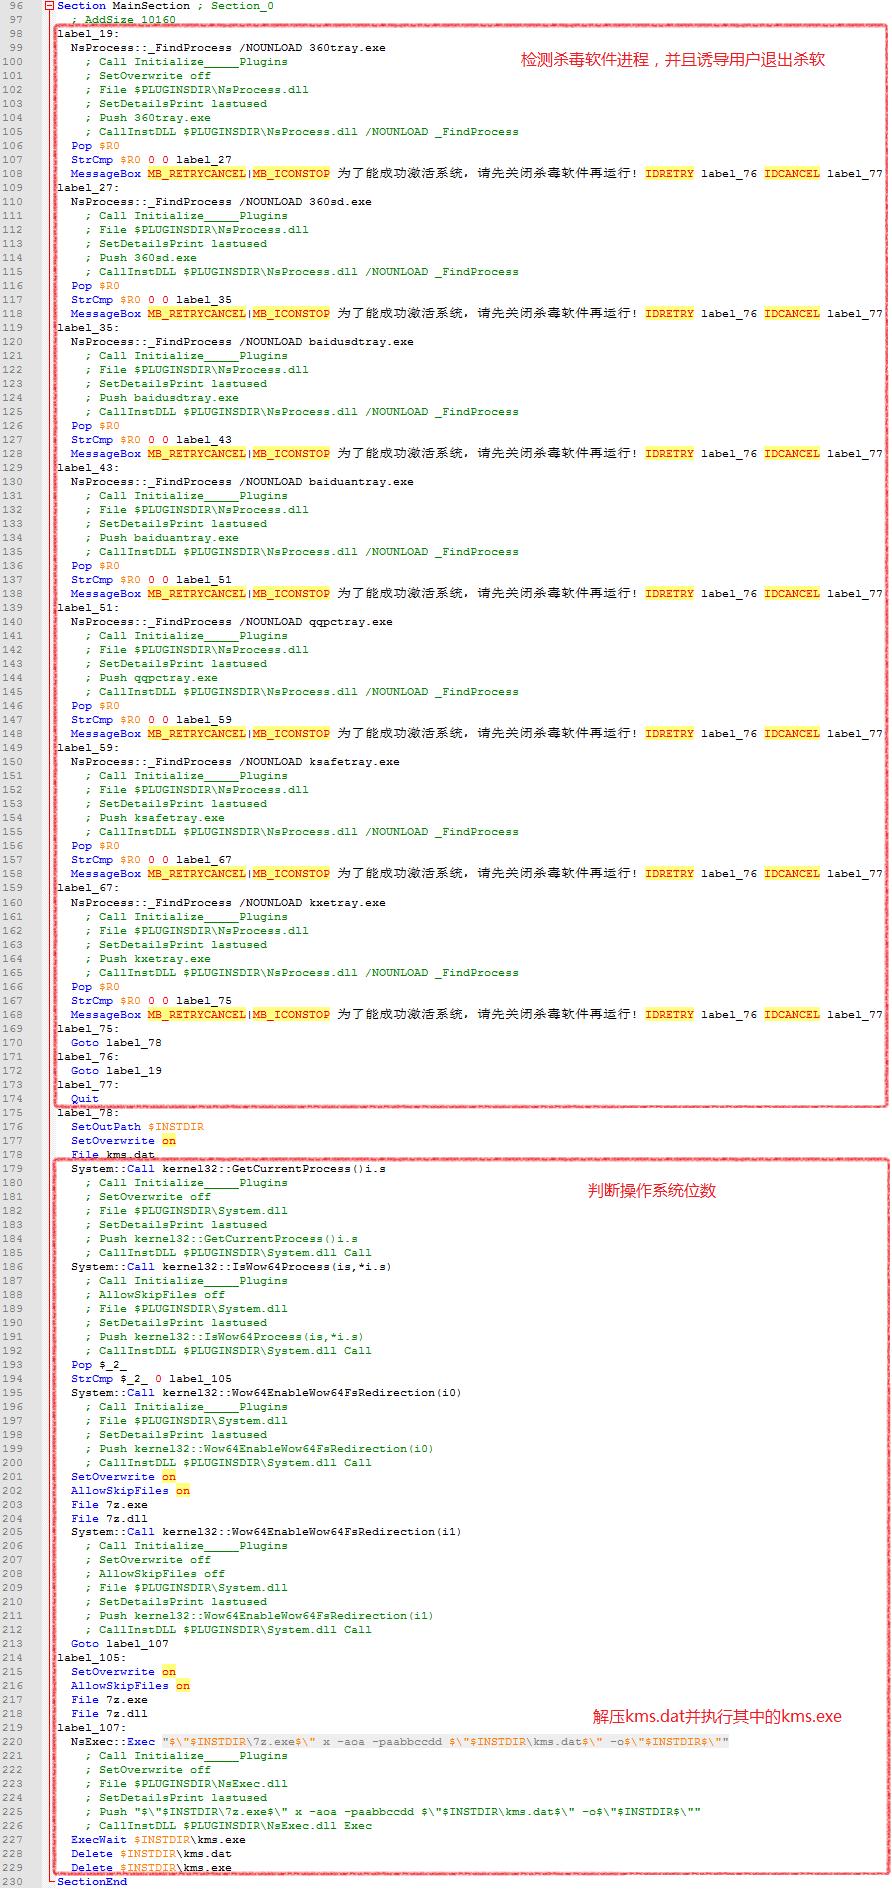Viewport: 892px width, 1889px height.
Task: Click the 'File kms.dat' line
Action: pos(113,1155)
